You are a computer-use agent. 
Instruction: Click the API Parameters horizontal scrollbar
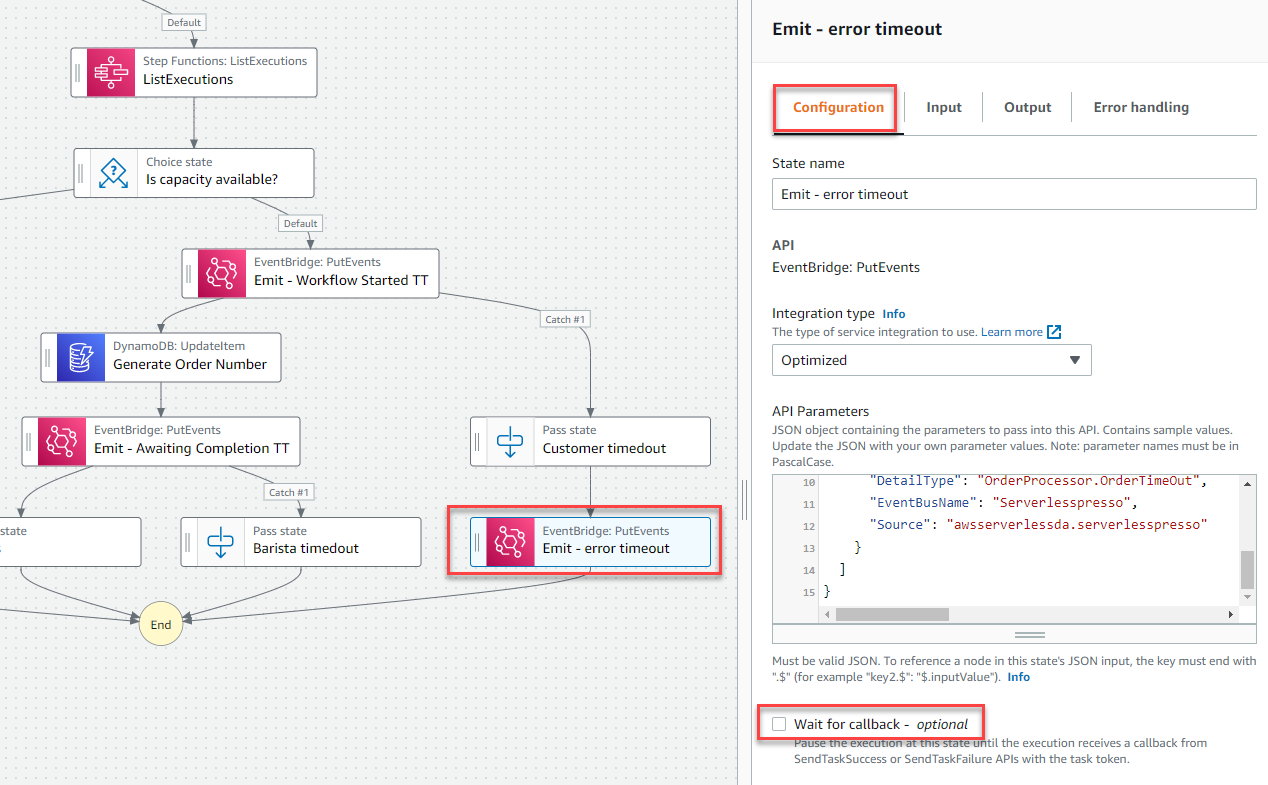(x=1028, y=613)
